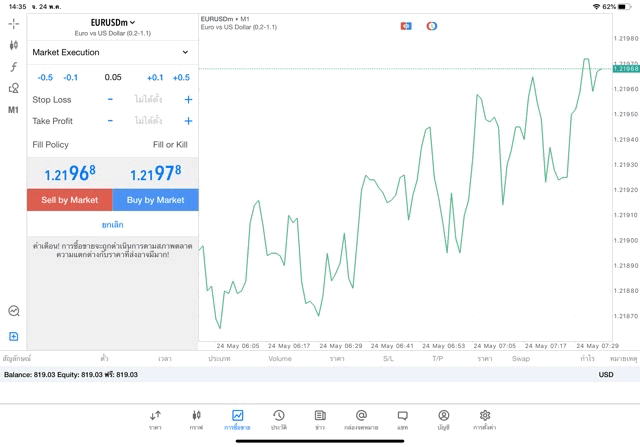This screenshot has width=640, height=447.
Task: Tap the 1.21978 buy price
Action: coord(156,173)
